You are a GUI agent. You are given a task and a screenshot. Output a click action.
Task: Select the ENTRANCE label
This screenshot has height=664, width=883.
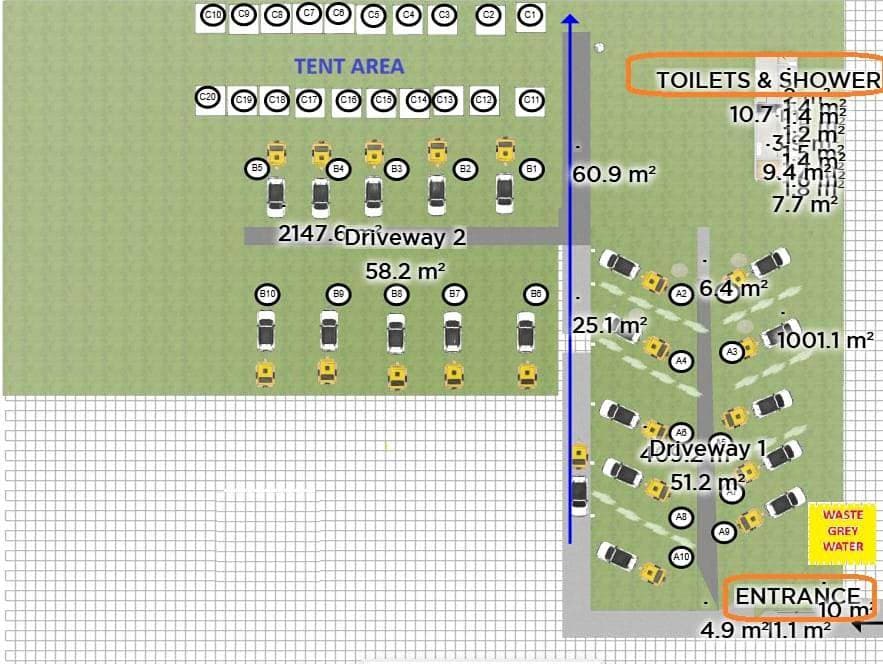click(798, 596)
